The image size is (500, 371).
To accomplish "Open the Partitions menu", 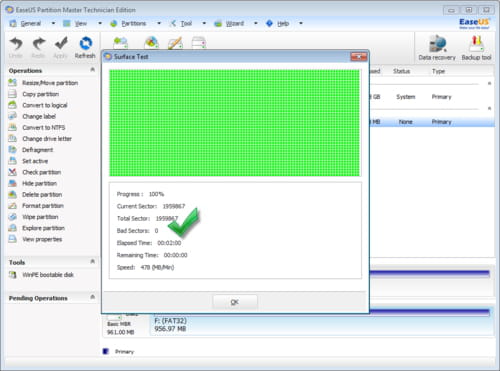I will (133, 24).
